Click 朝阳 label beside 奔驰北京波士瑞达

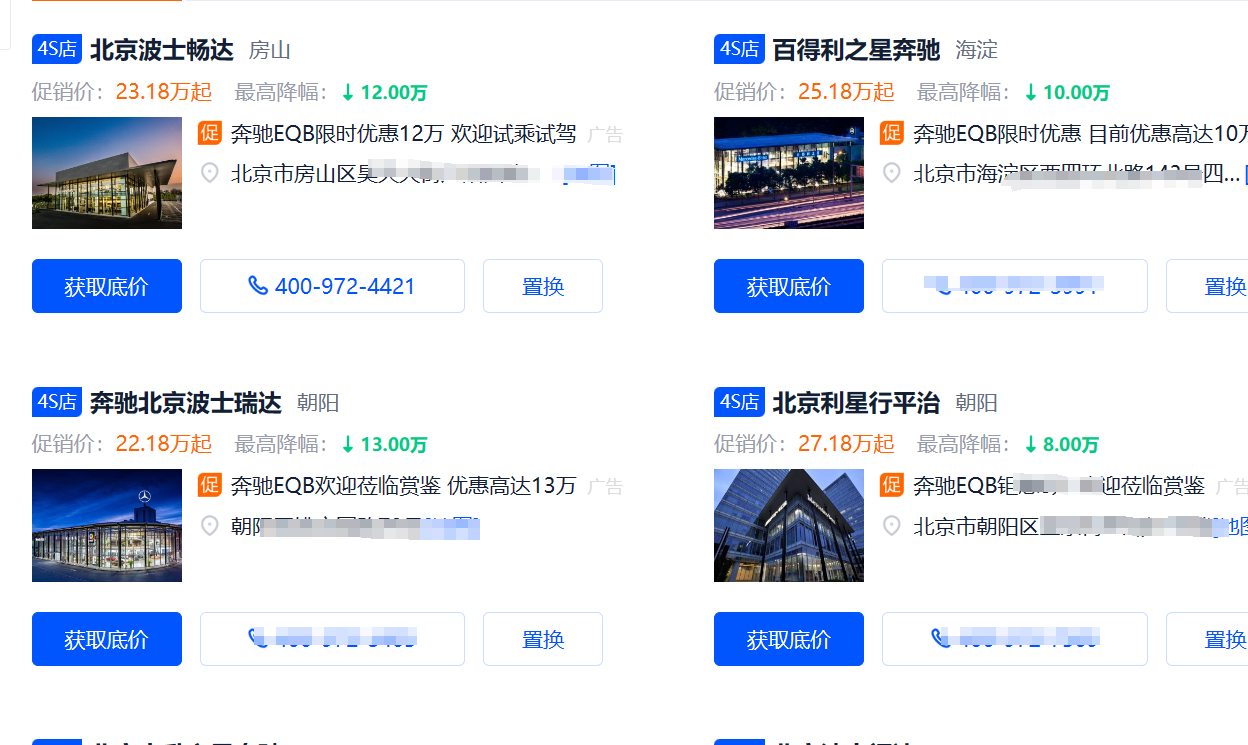tap(318, 403)
